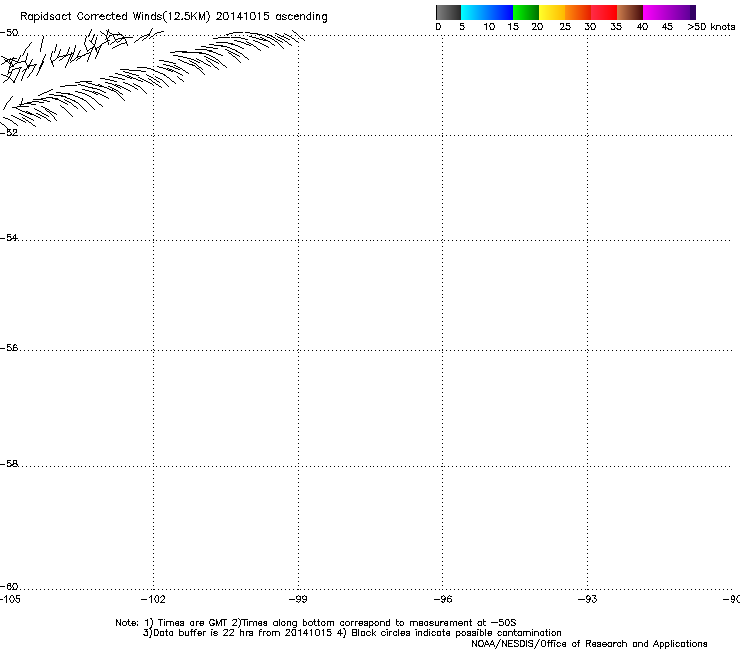Viewport: 740px width, 650px height.
Task: Click the gray 0-5 knots color segment
Action: [x=448, y=12]
